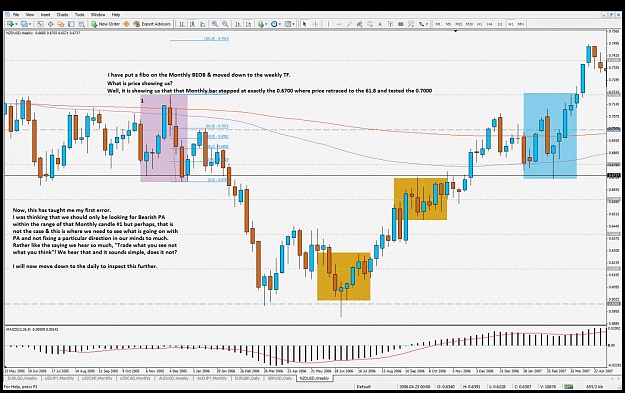
Task: Open the Tools menu
Action: tap(79, 15)
